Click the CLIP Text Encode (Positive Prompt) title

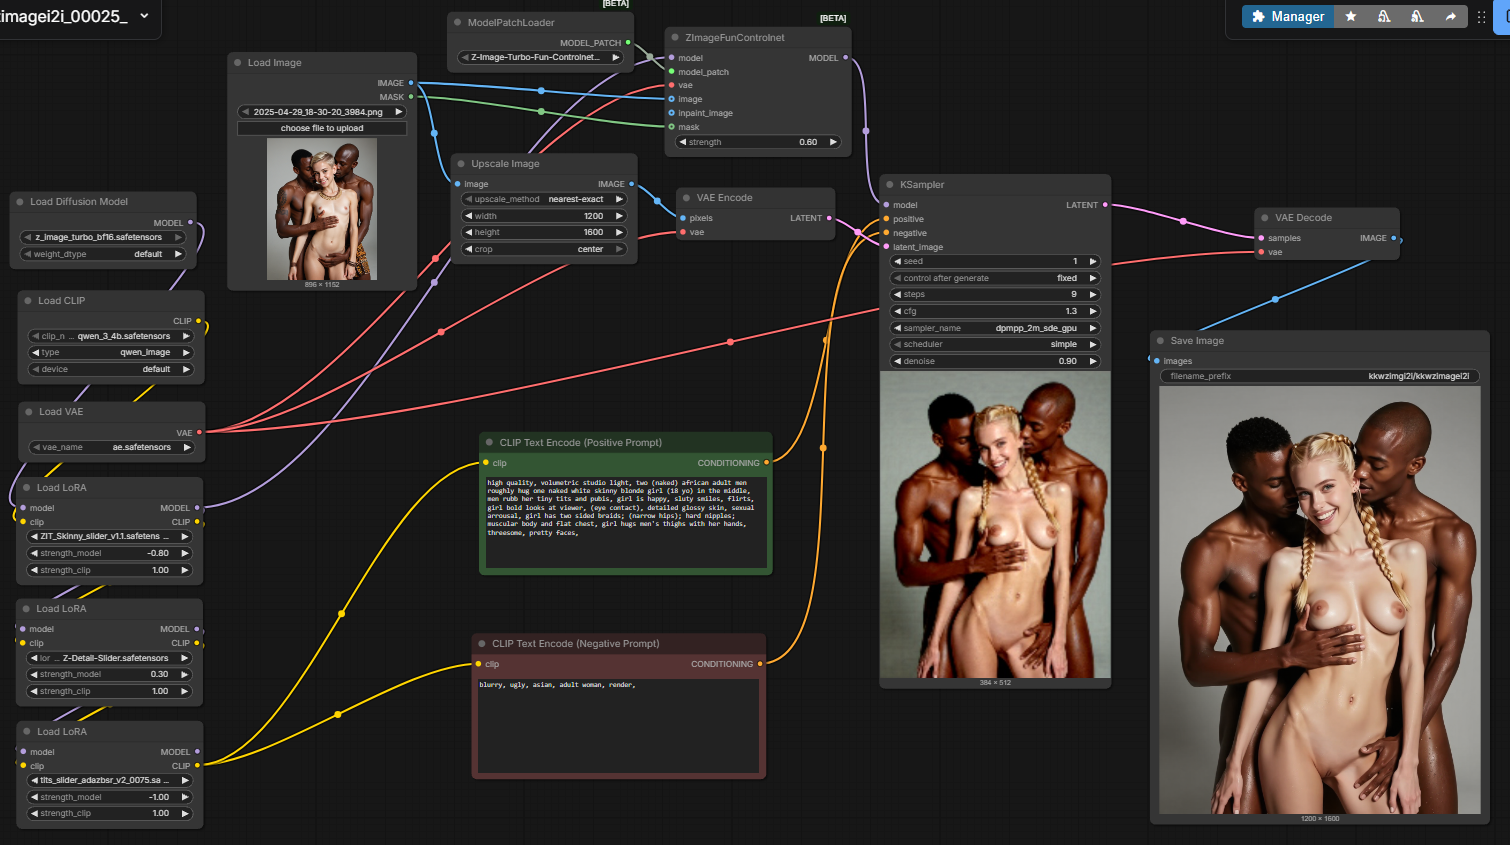click(x=580, y=442)
